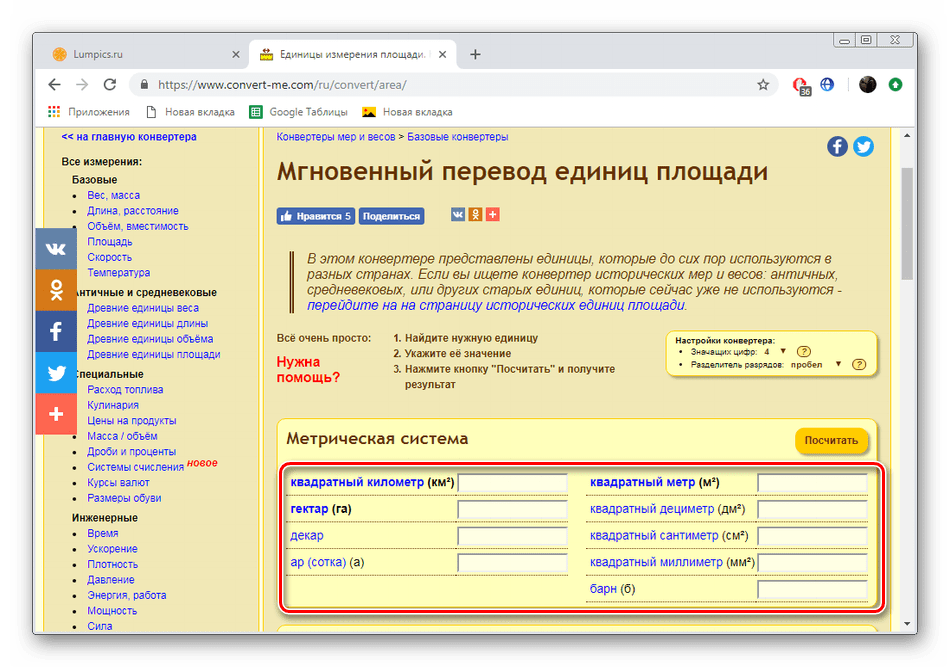950x667 pixels.
Task: Open Длина, расстояние sidebar link
Action: pos(133,211)
